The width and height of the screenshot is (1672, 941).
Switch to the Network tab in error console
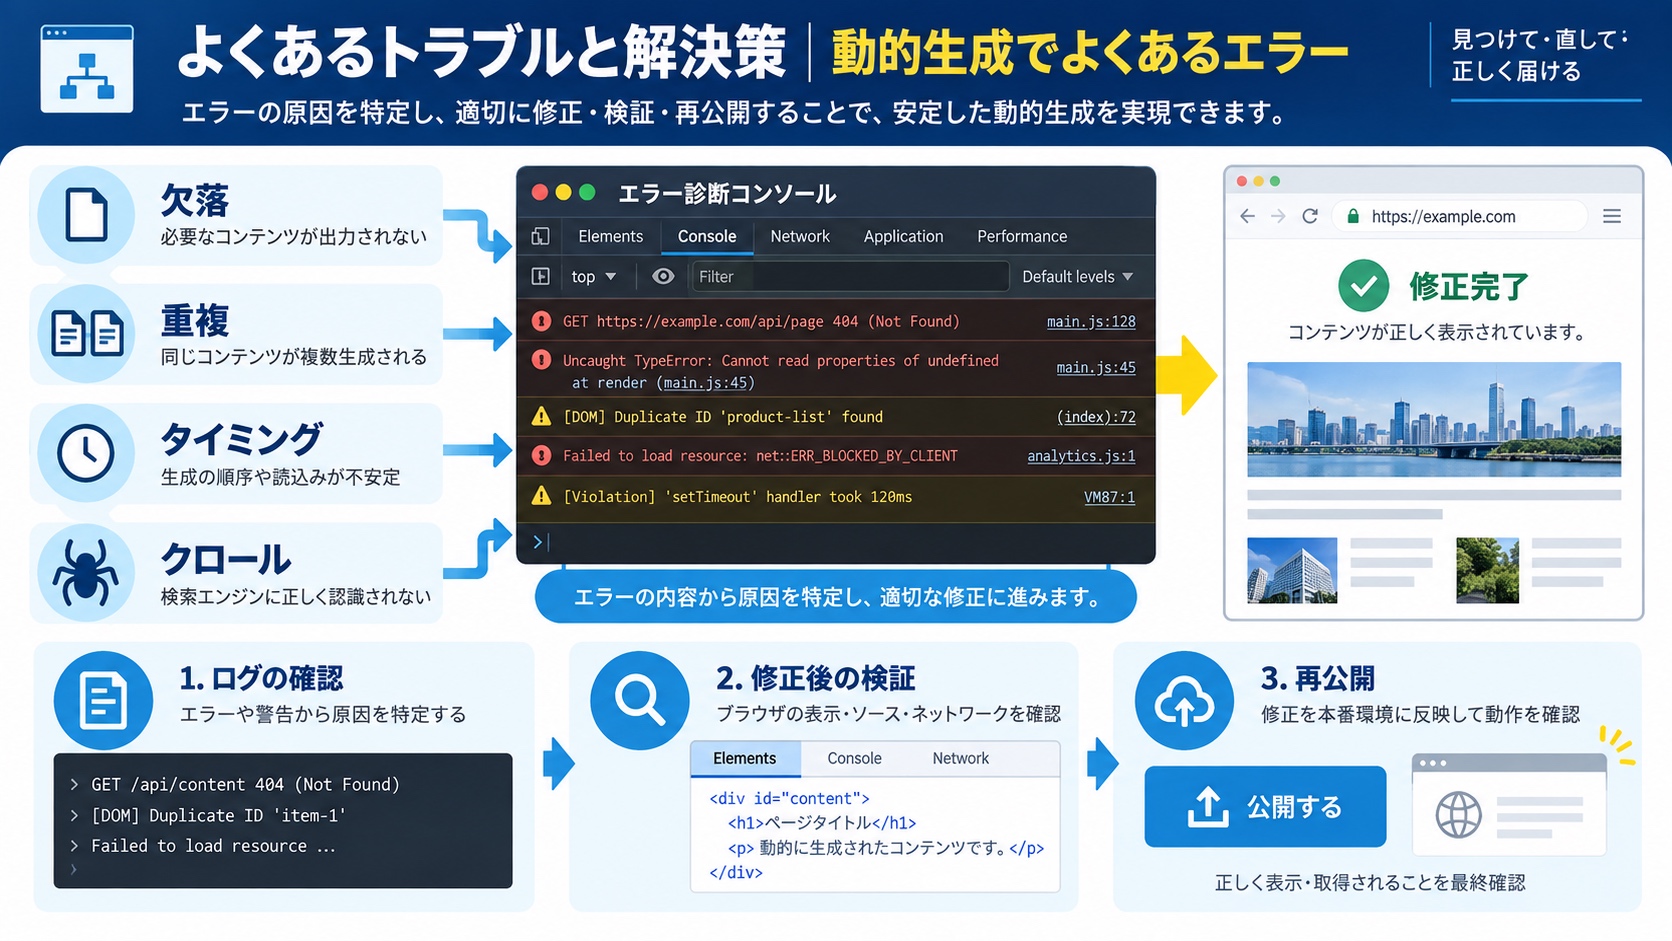click(800, 237)
